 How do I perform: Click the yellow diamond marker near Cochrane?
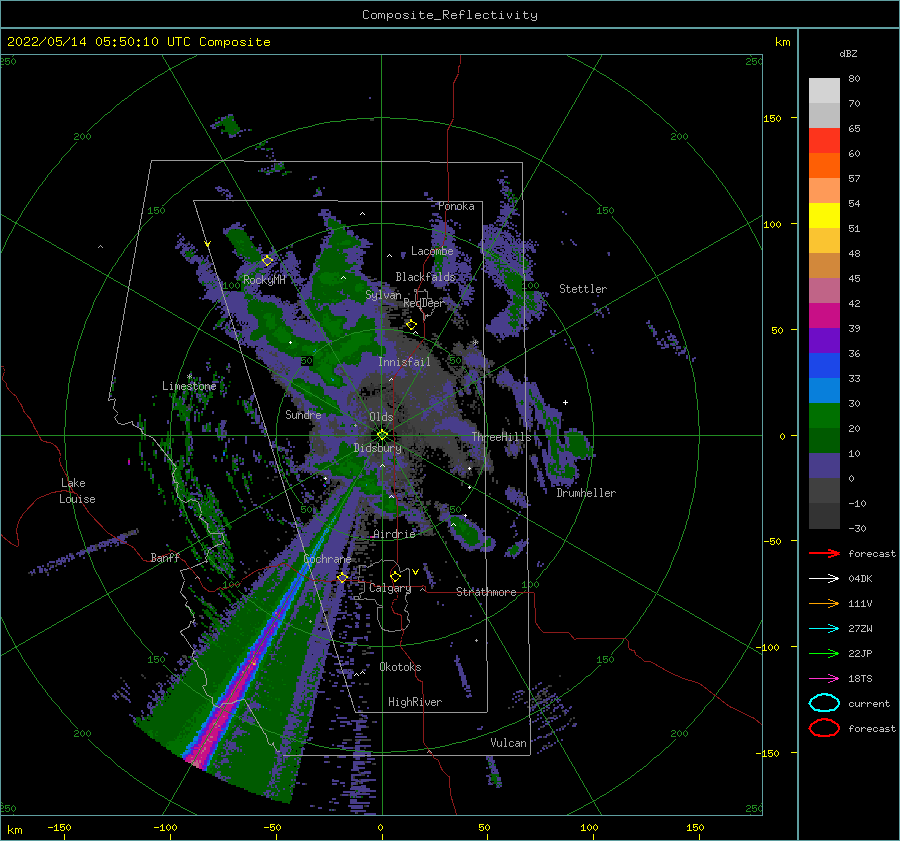click(x=342, y=577)
